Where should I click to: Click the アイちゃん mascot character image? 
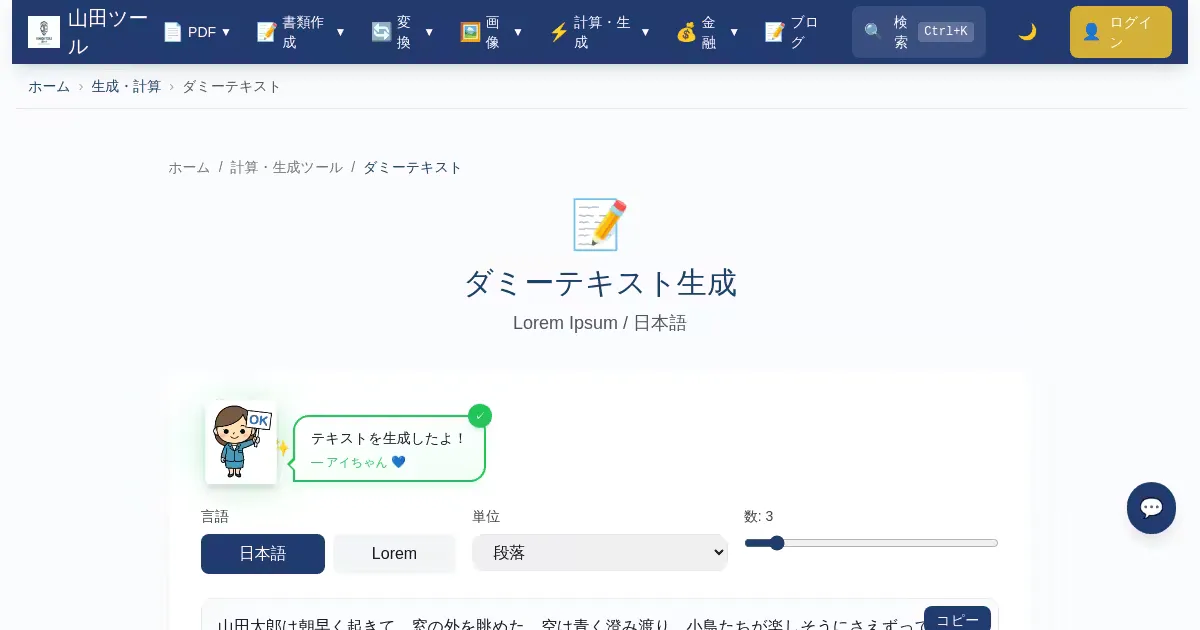241,442
